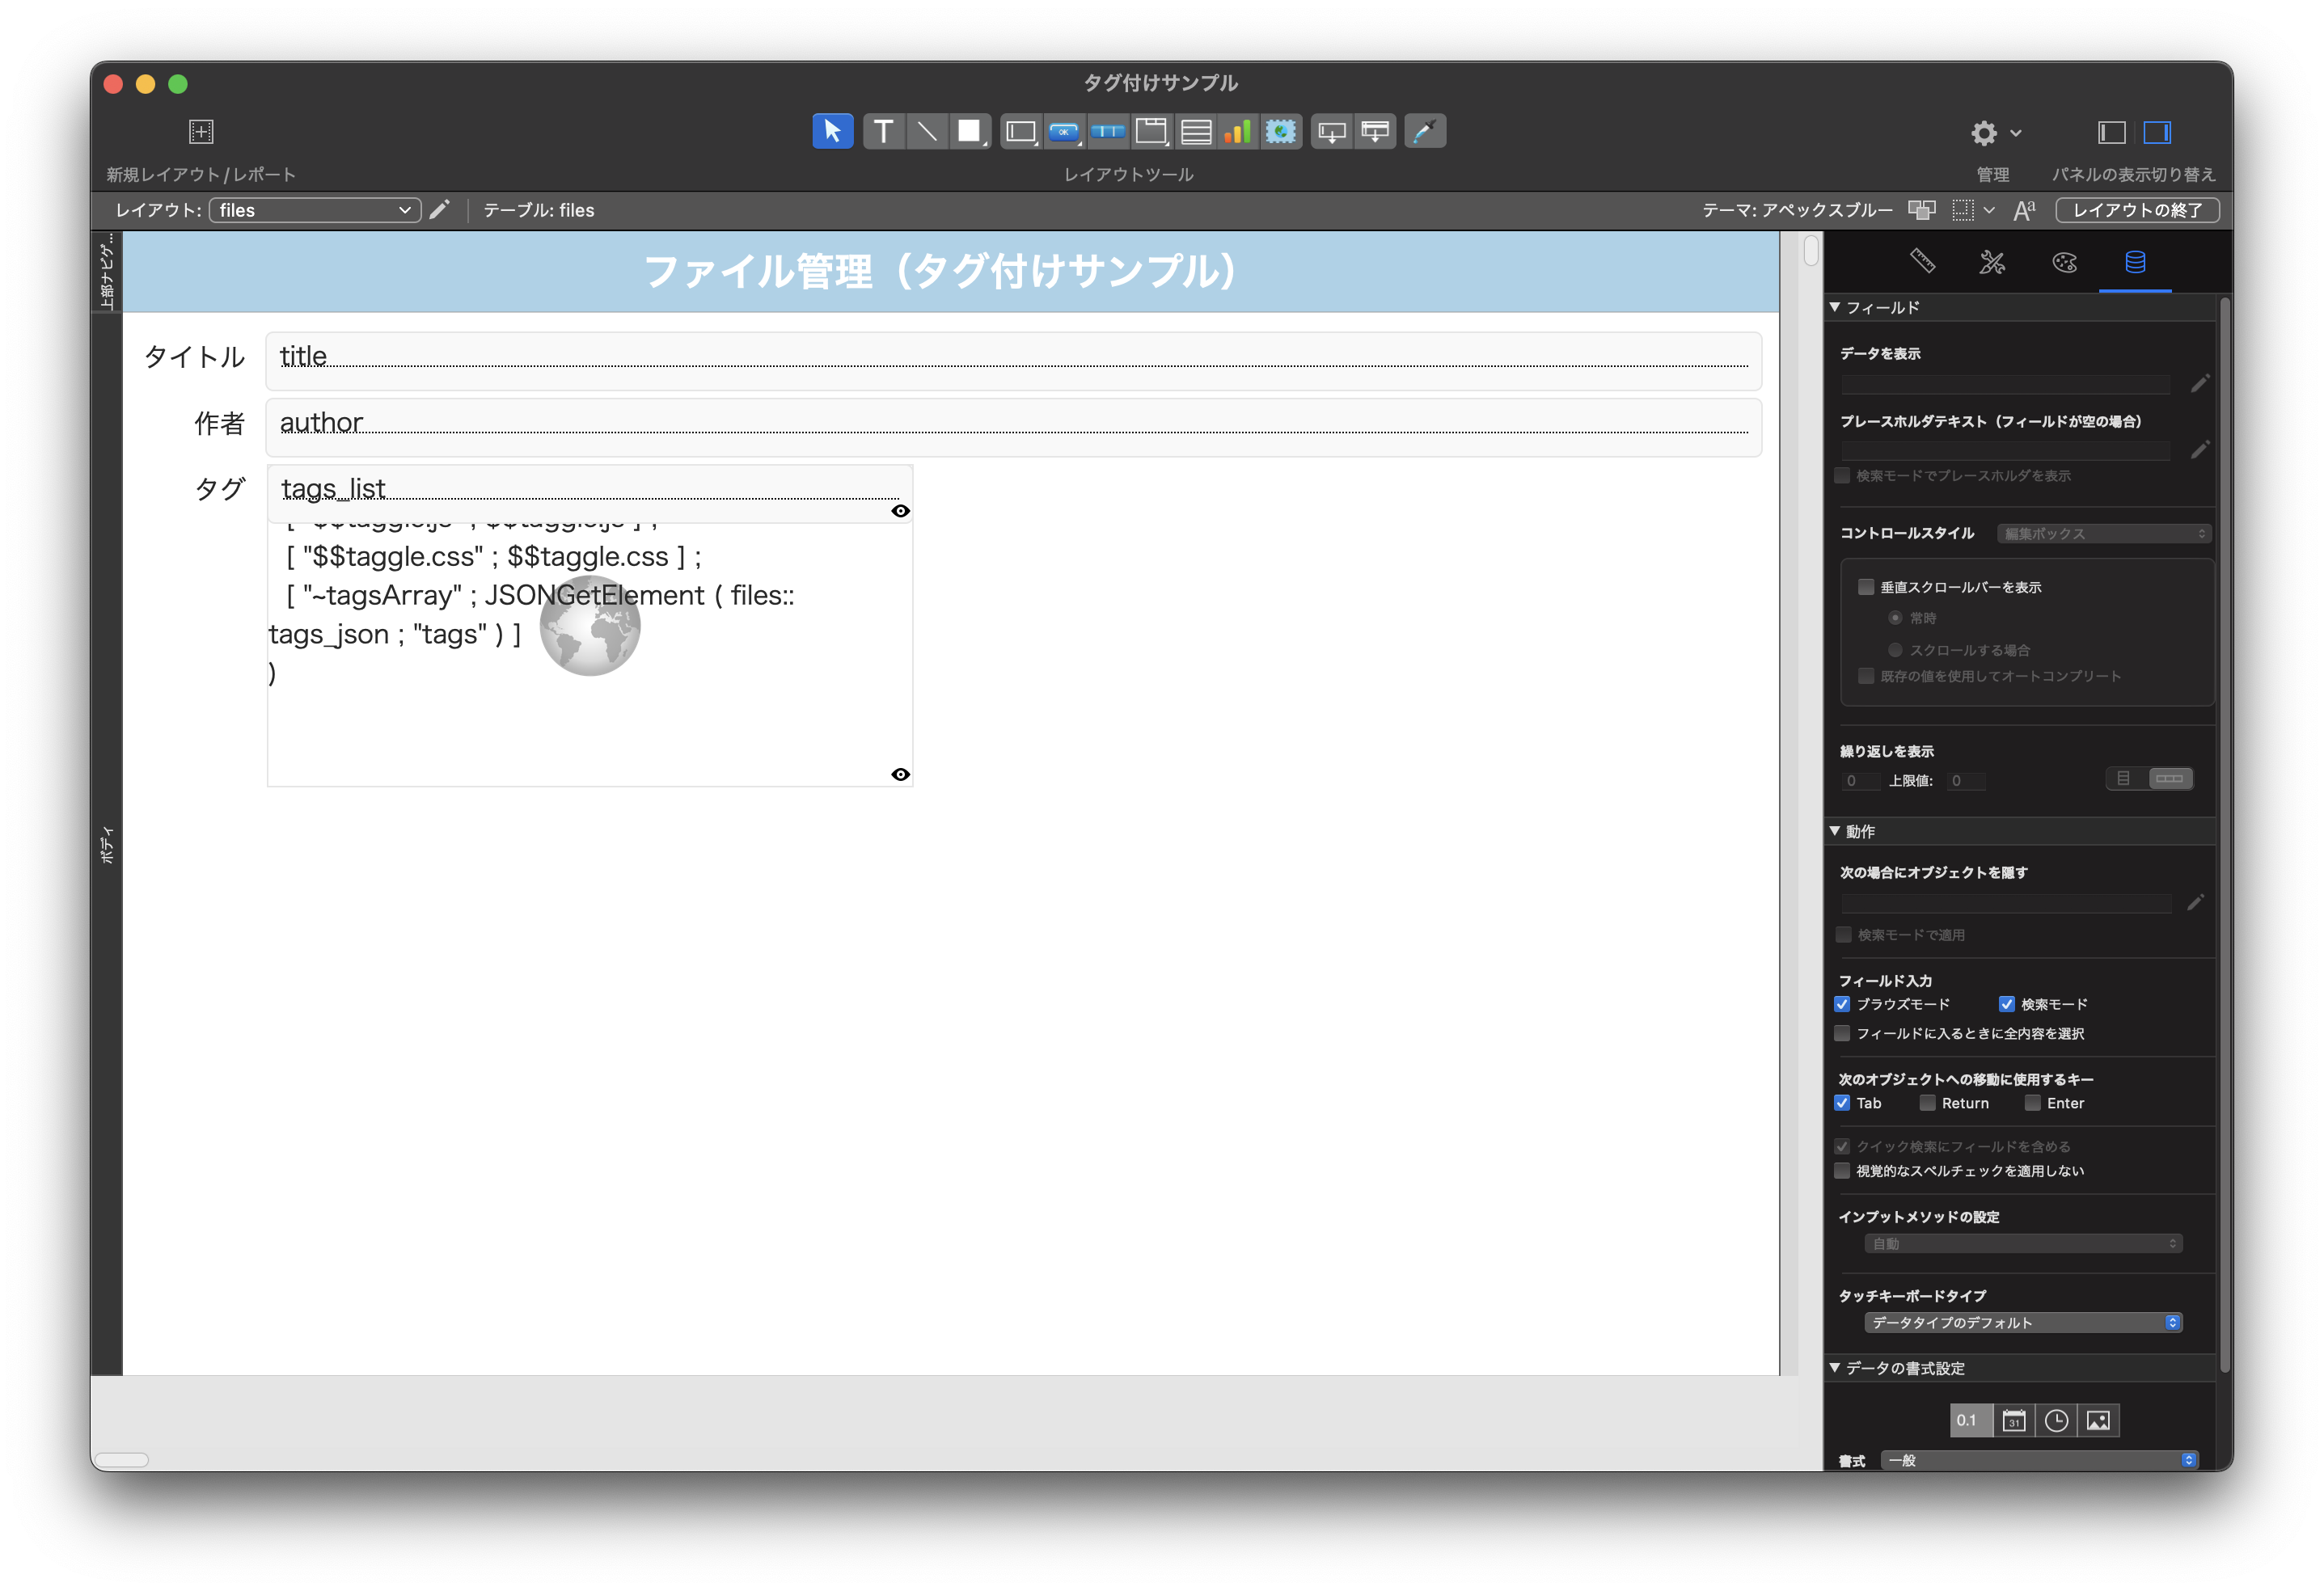
Task: Click the Field placement tool
Action: point(1331,131)
